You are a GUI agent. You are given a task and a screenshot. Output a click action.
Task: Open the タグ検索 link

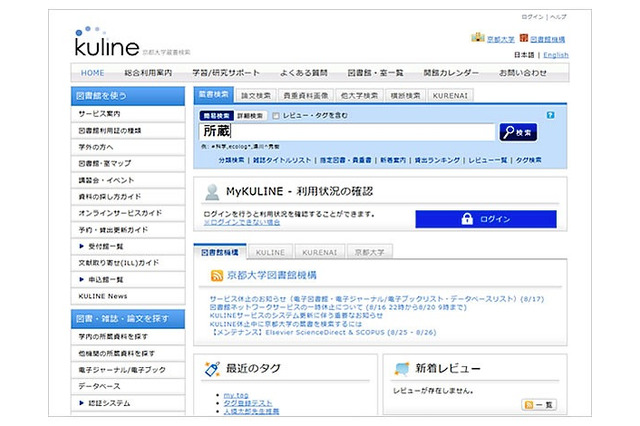click(528, 160)
